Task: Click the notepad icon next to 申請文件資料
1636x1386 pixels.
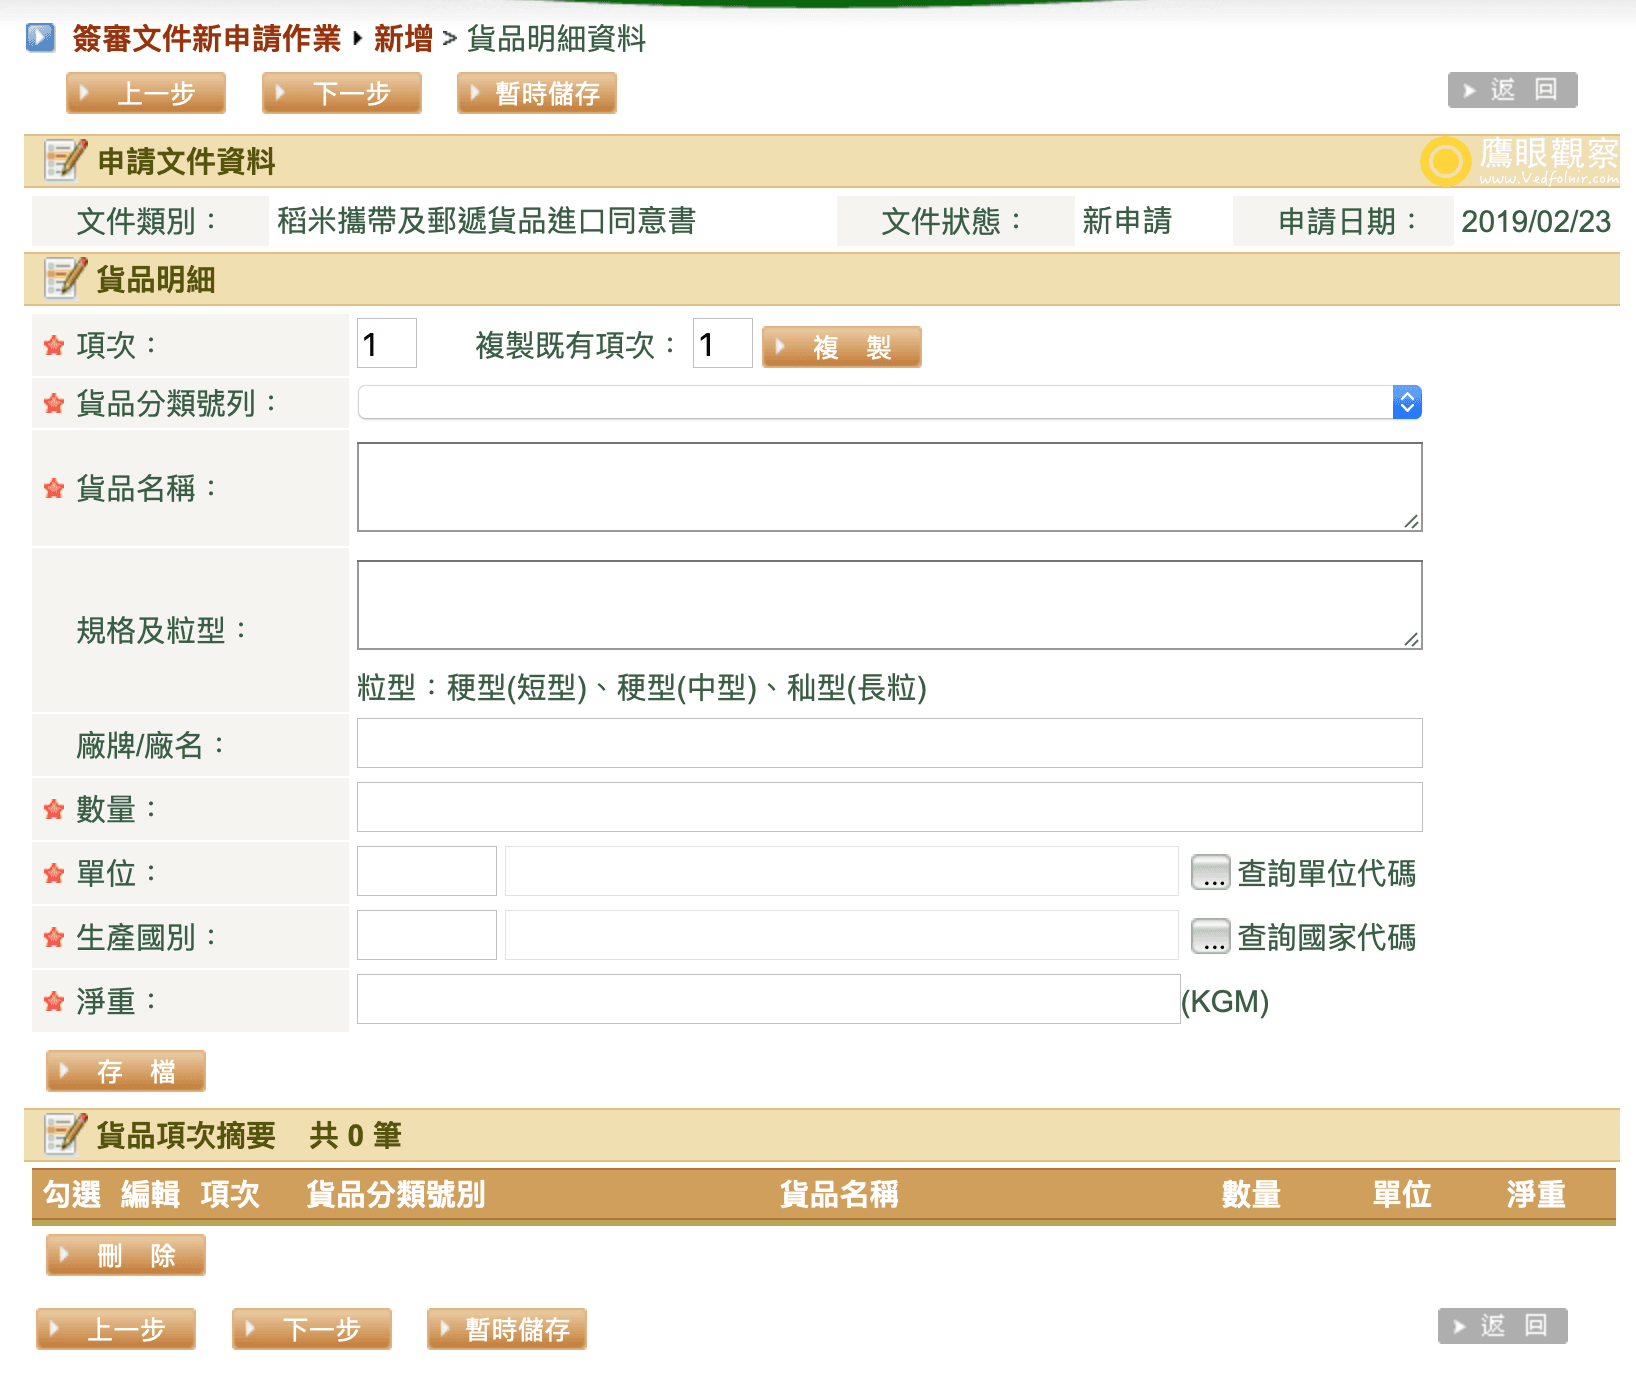Action: [65, 160]
